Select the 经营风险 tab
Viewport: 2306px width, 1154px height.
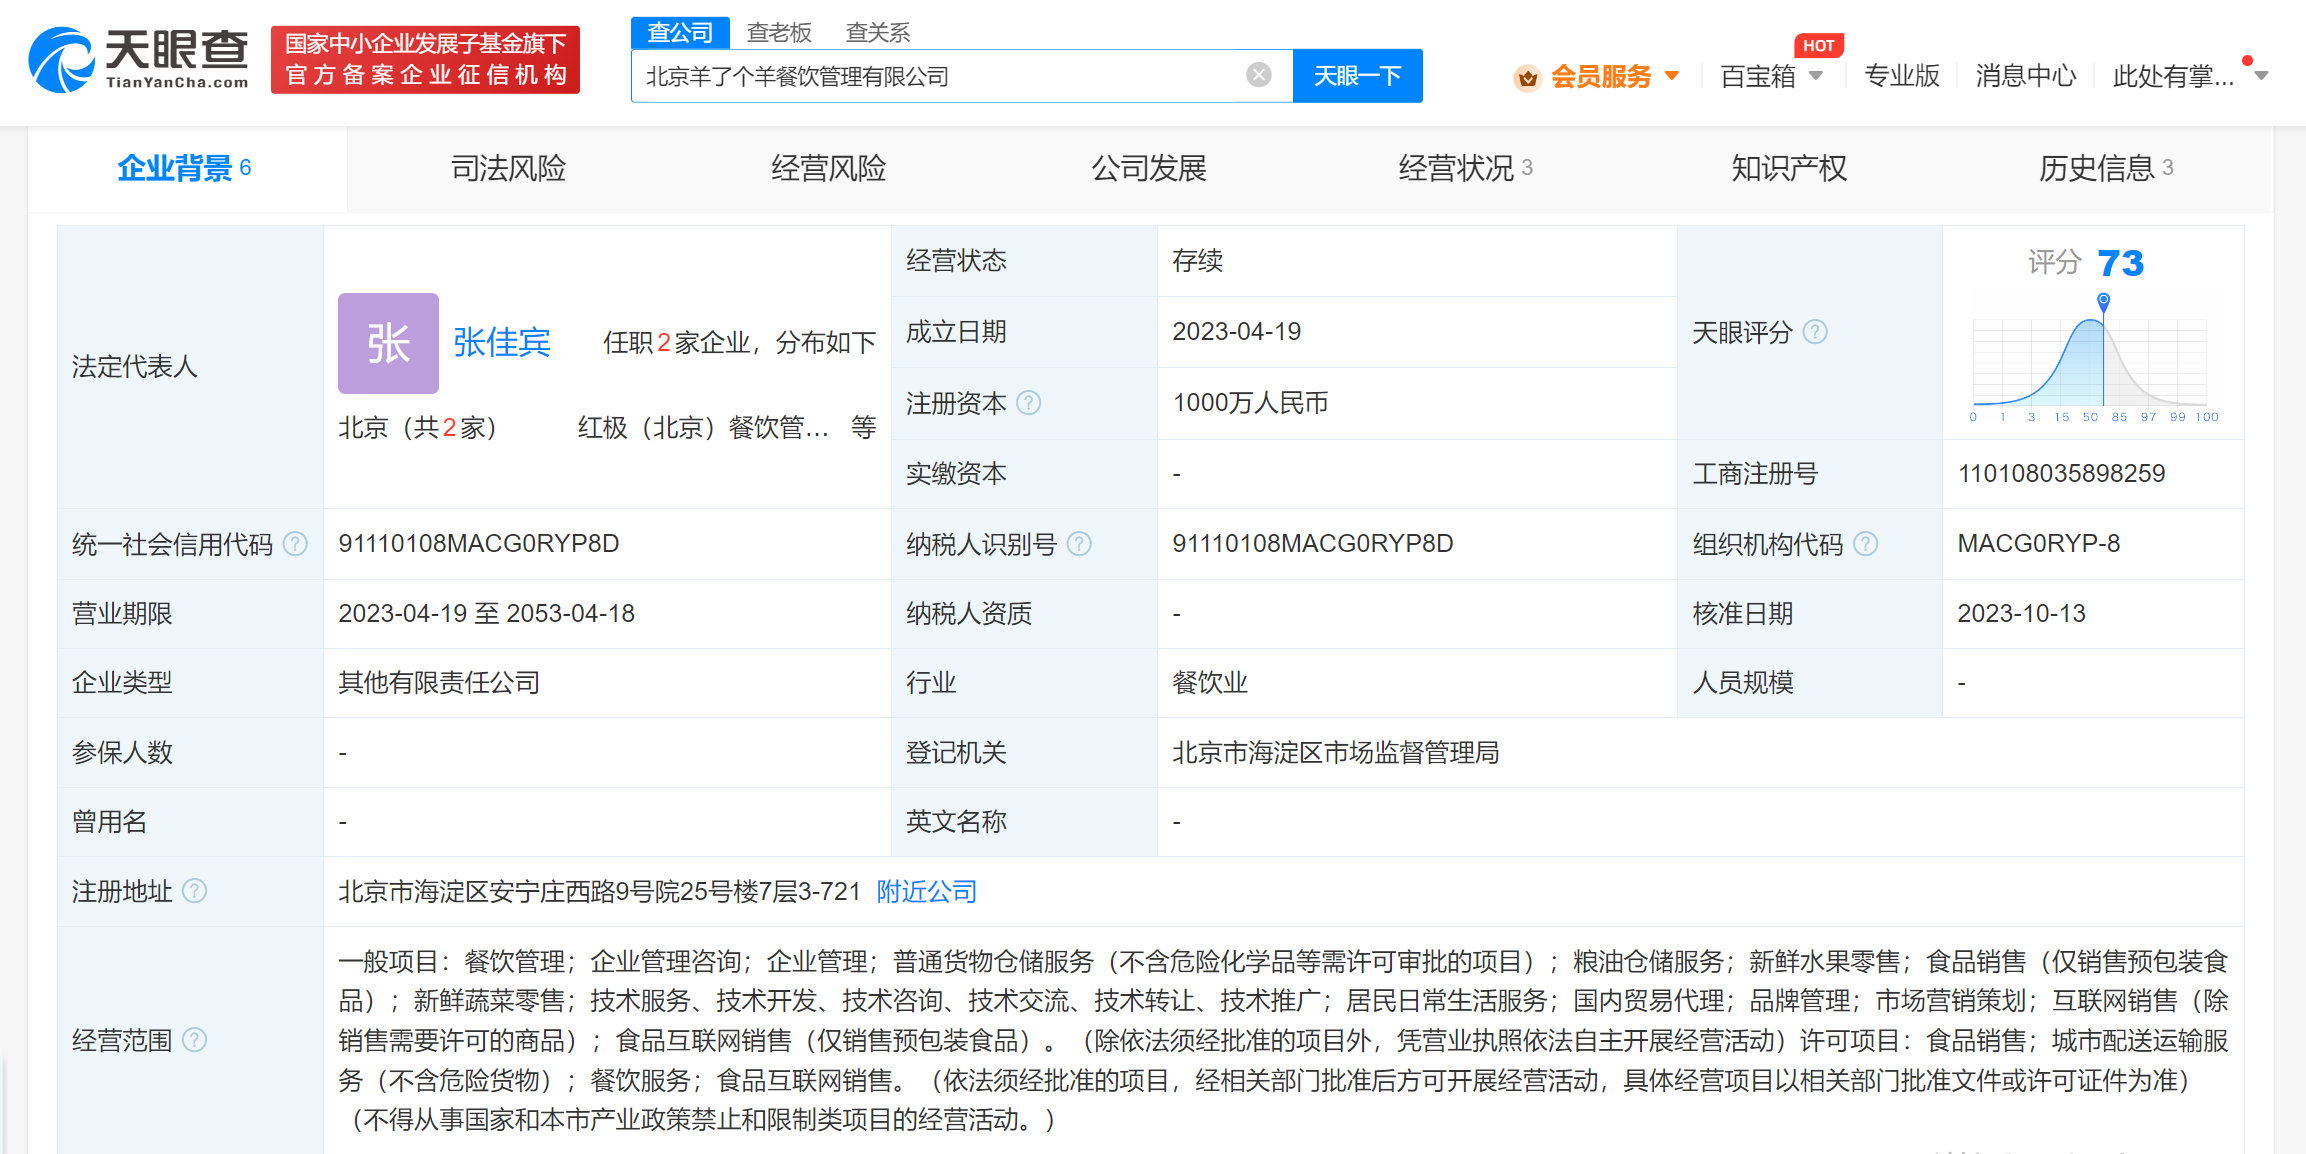coord(828,168)
